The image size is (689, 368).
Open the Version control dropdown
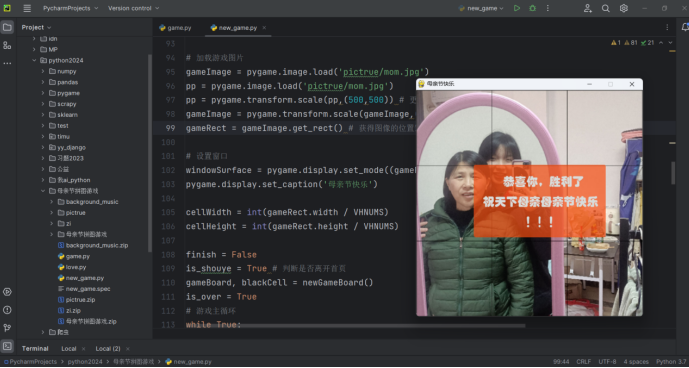(134, 8)
